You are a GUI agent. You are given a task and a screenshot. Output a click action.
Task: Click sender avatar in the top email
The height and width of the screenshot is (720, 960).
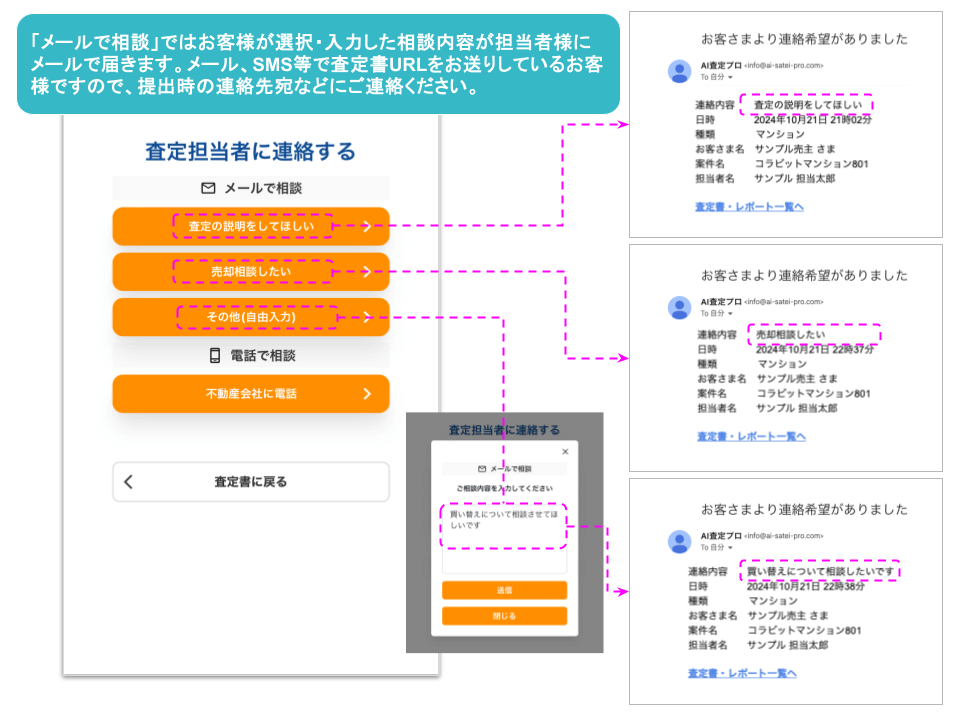pyautogui.click(x=680, y=71)
